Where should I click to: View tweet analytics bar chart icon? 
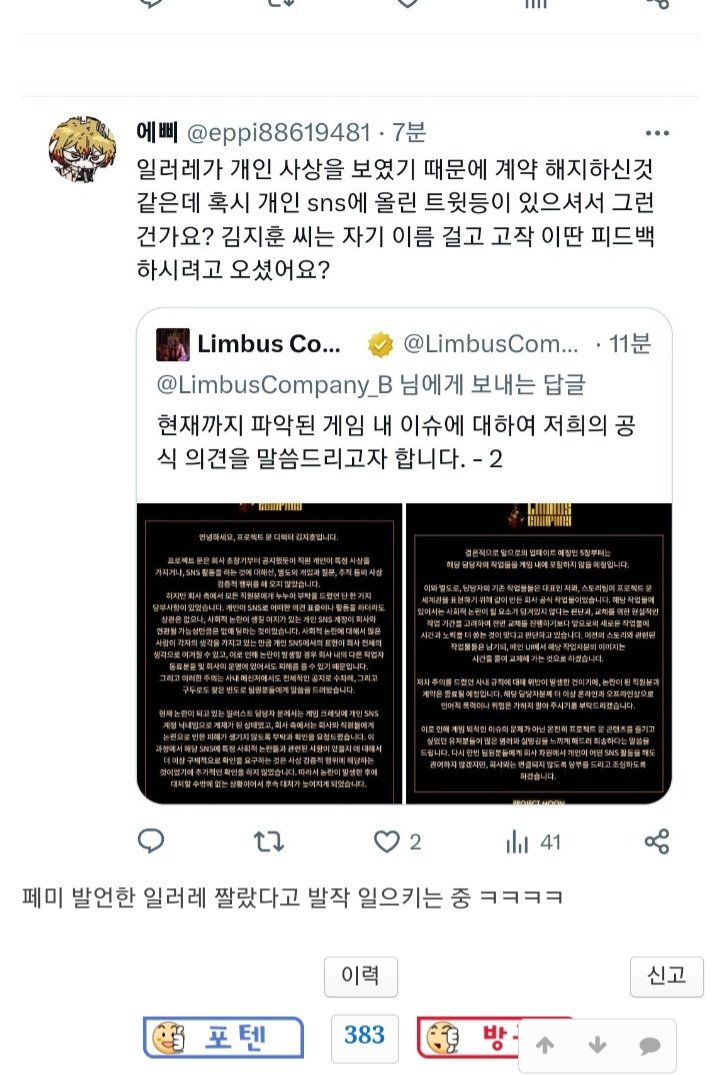[518, 841]
